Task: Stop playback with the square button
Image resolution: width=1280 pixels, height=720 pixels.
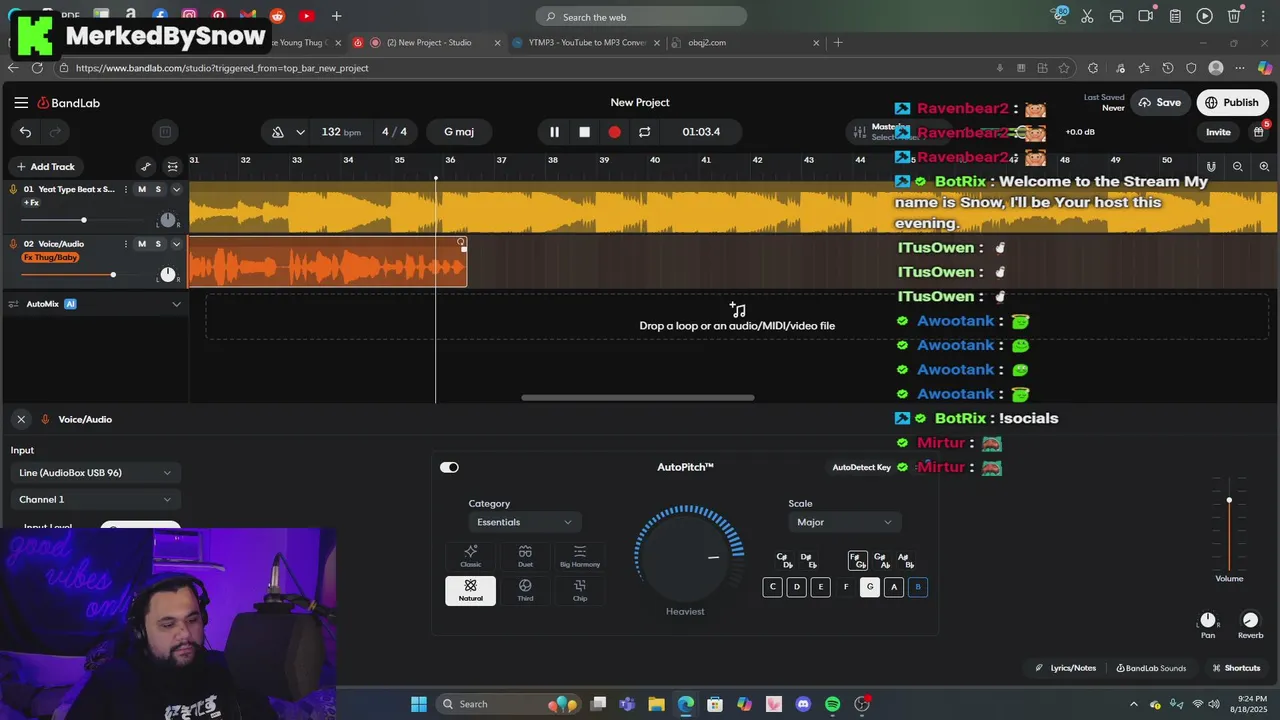Action: click(584, 132)
